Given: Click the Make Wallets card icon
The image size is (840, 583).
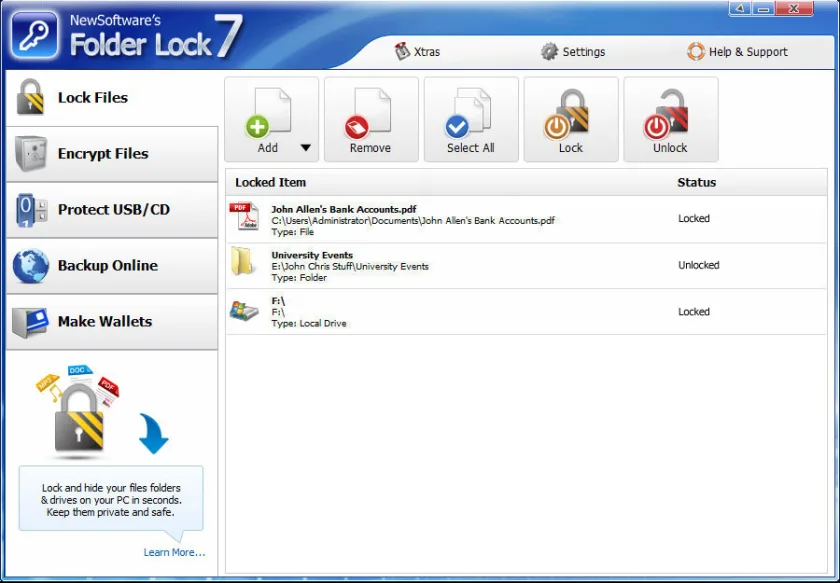Looking at the screenshot, I should coord(31,322).
